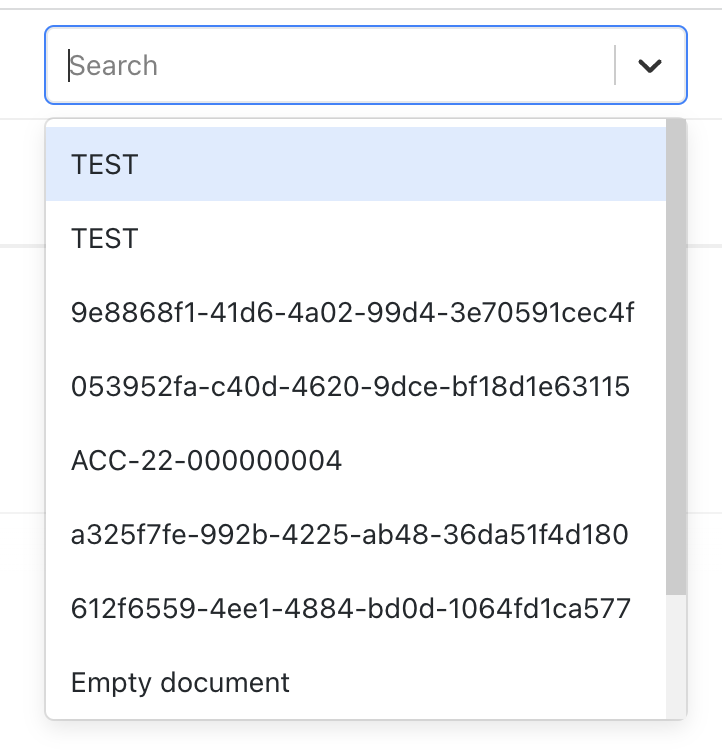Select item a325f7fe-992b-4225-ab48-36da51f4d180
This screenshot has width=722, height=752.
(x=350, y=535)
